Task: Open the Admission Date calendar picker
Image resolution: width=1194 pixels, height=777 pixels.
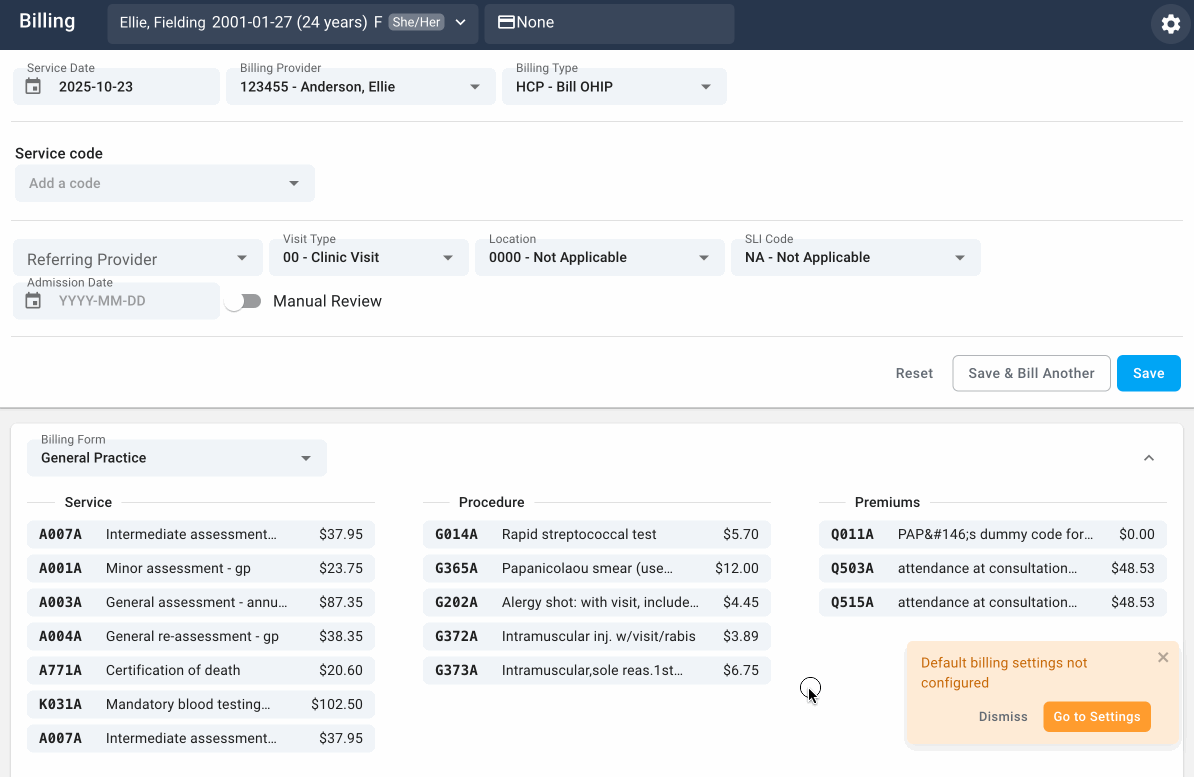Action: coord(34,300)
